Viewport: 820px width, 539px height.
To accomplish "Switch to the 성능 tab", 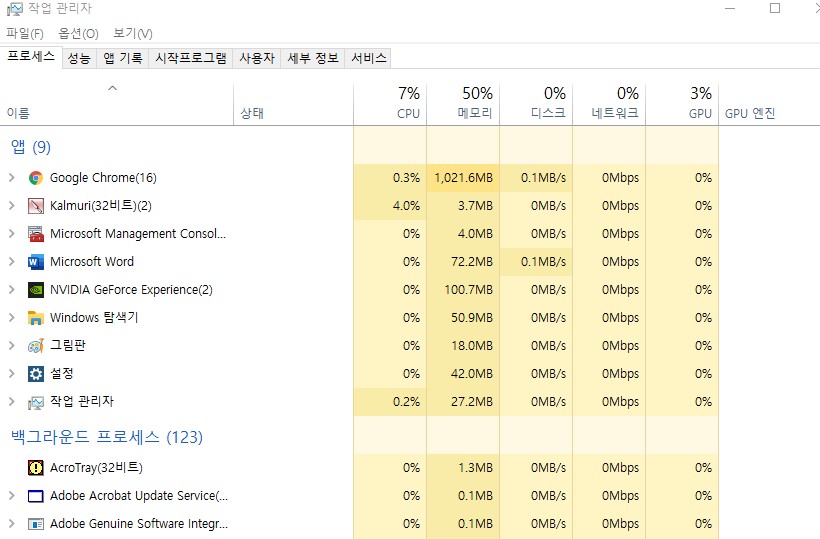I will pos(79,58).
